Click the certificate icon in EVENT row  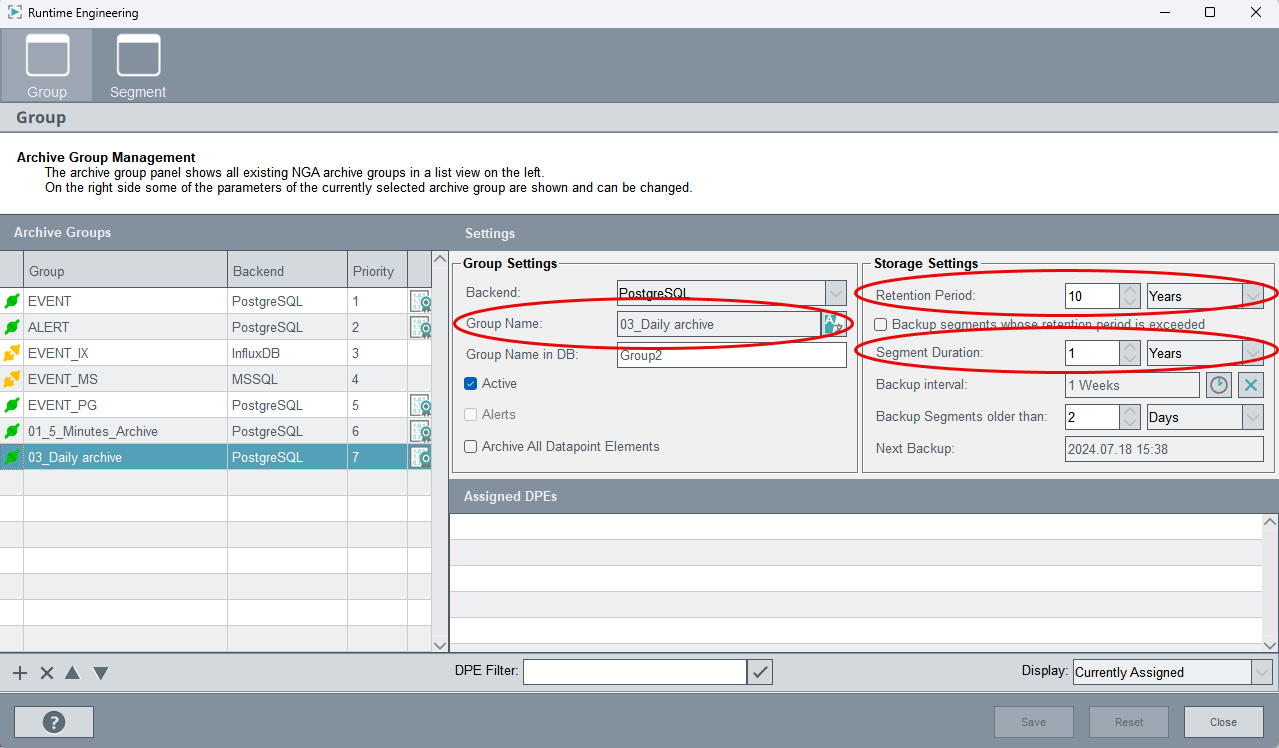coord(420,301)
